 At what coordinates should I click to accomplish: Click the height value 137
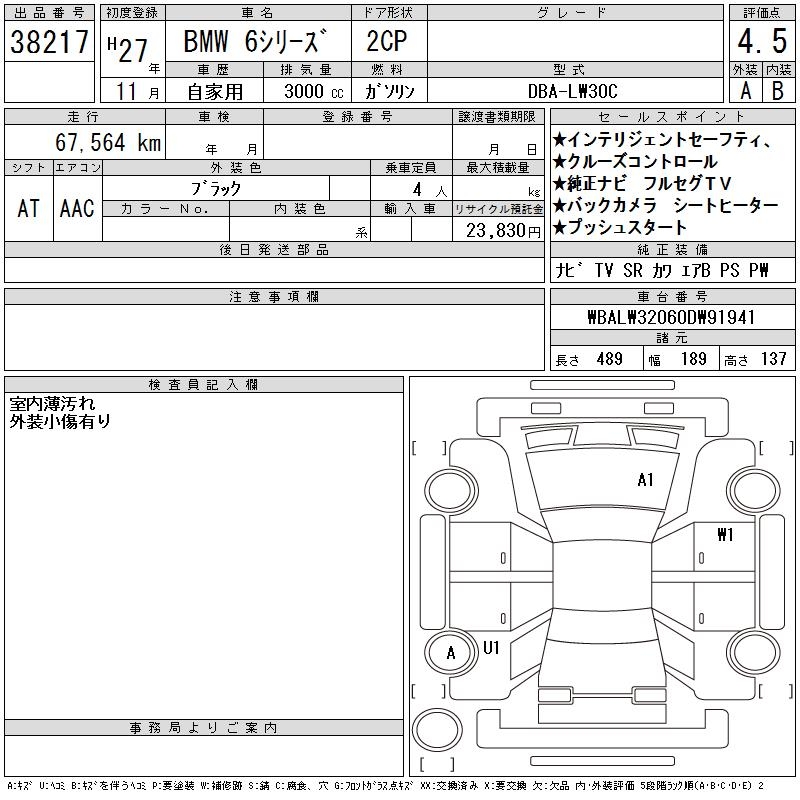point(773,359)
